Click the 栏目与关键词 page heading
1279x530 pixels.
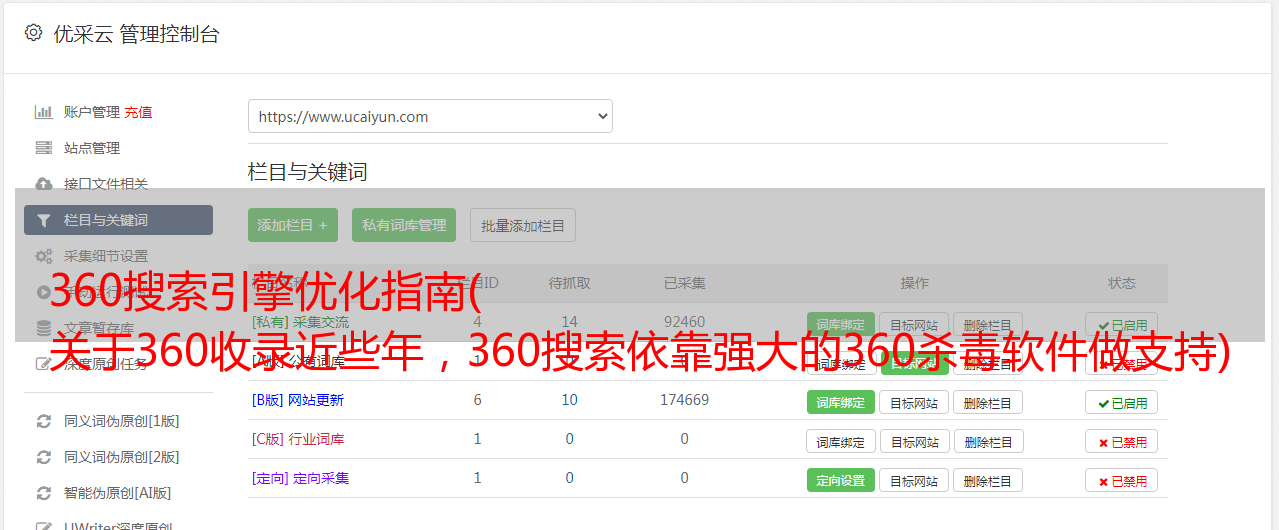click(x=308, y=172)
